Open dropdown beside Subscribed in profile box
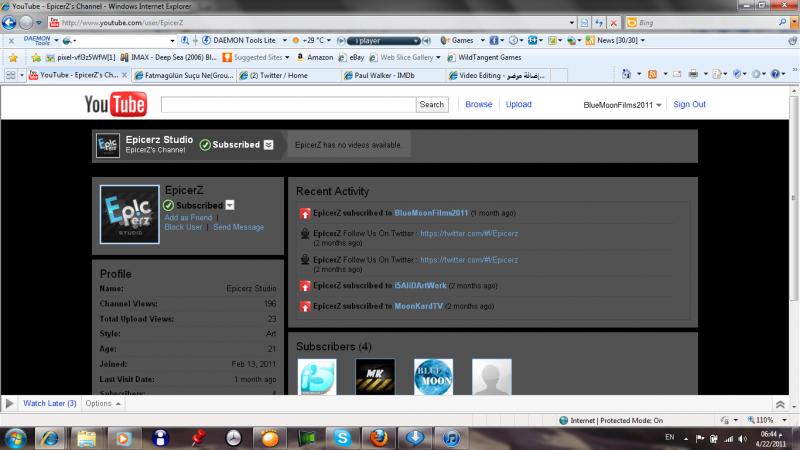This screenshot has width=800, height=450. tap(230, 205)
